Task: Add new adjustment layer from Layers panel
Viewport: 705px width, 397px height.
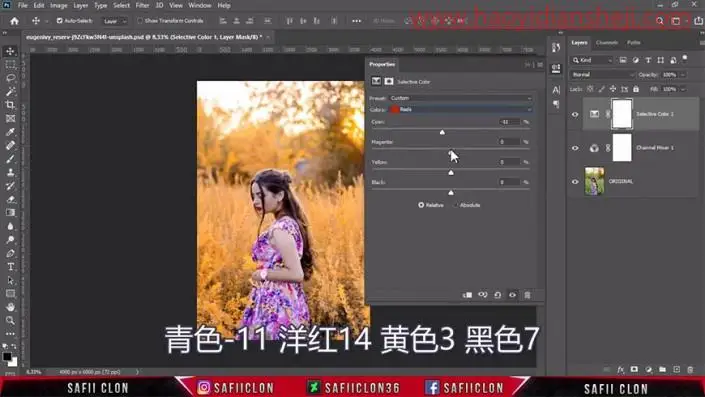Action: 649,370
